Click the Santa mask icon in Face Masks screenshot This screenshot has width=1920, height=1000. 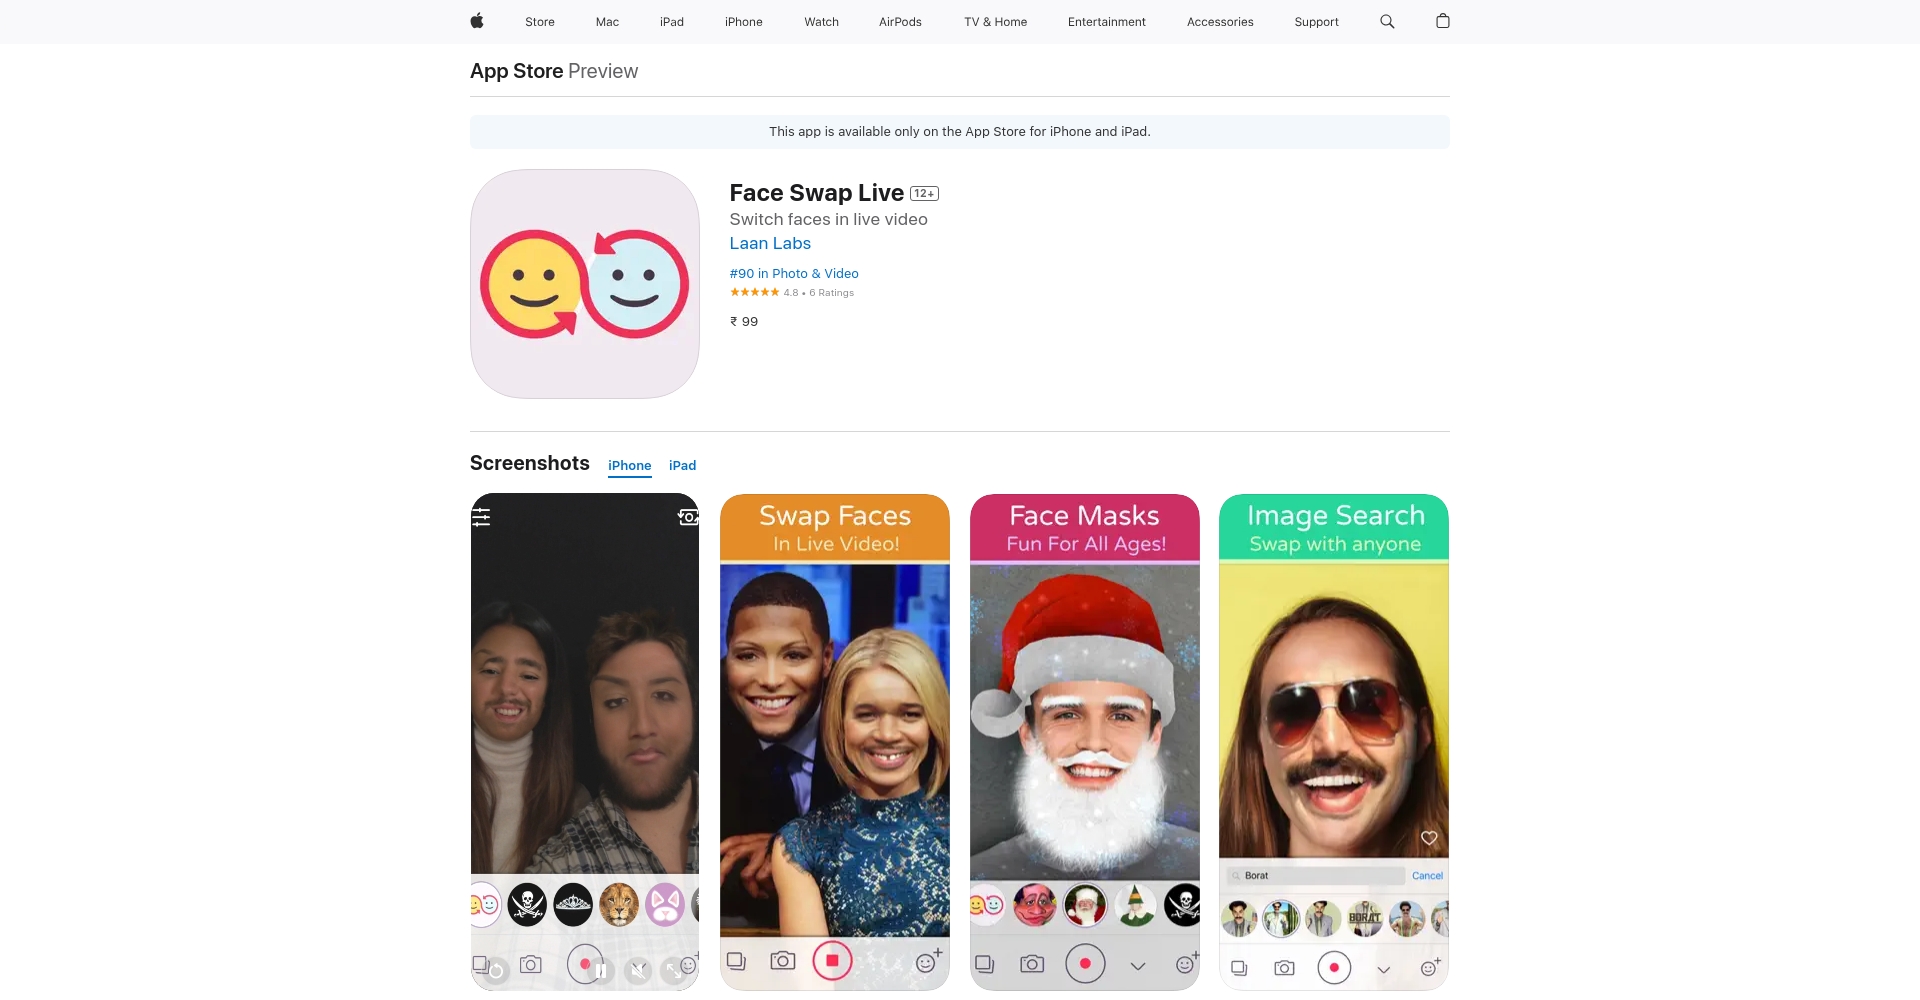click(x=1085, y=905)
